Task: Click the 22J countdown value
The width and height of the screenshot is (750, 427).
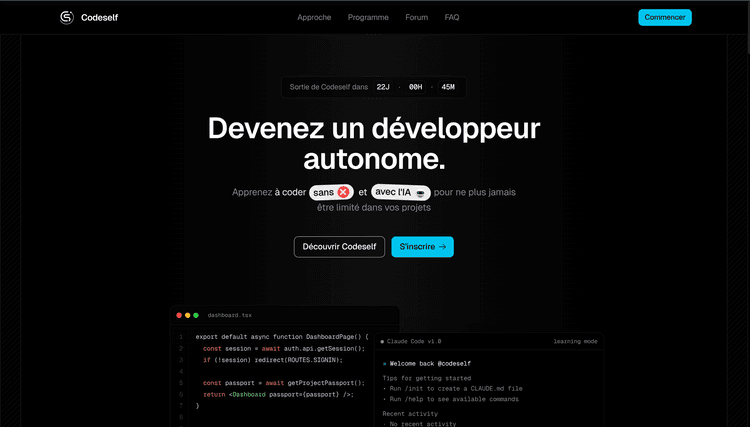Action: coord(383,87)
